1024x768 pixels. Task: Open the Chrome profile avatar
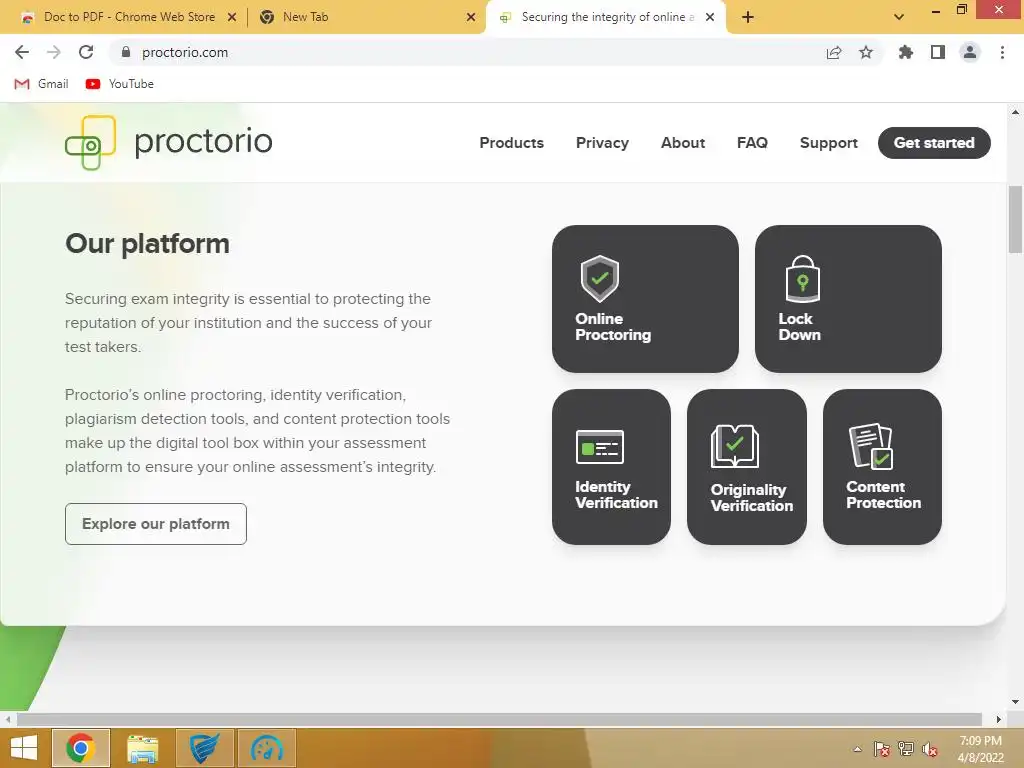[970, 52]
